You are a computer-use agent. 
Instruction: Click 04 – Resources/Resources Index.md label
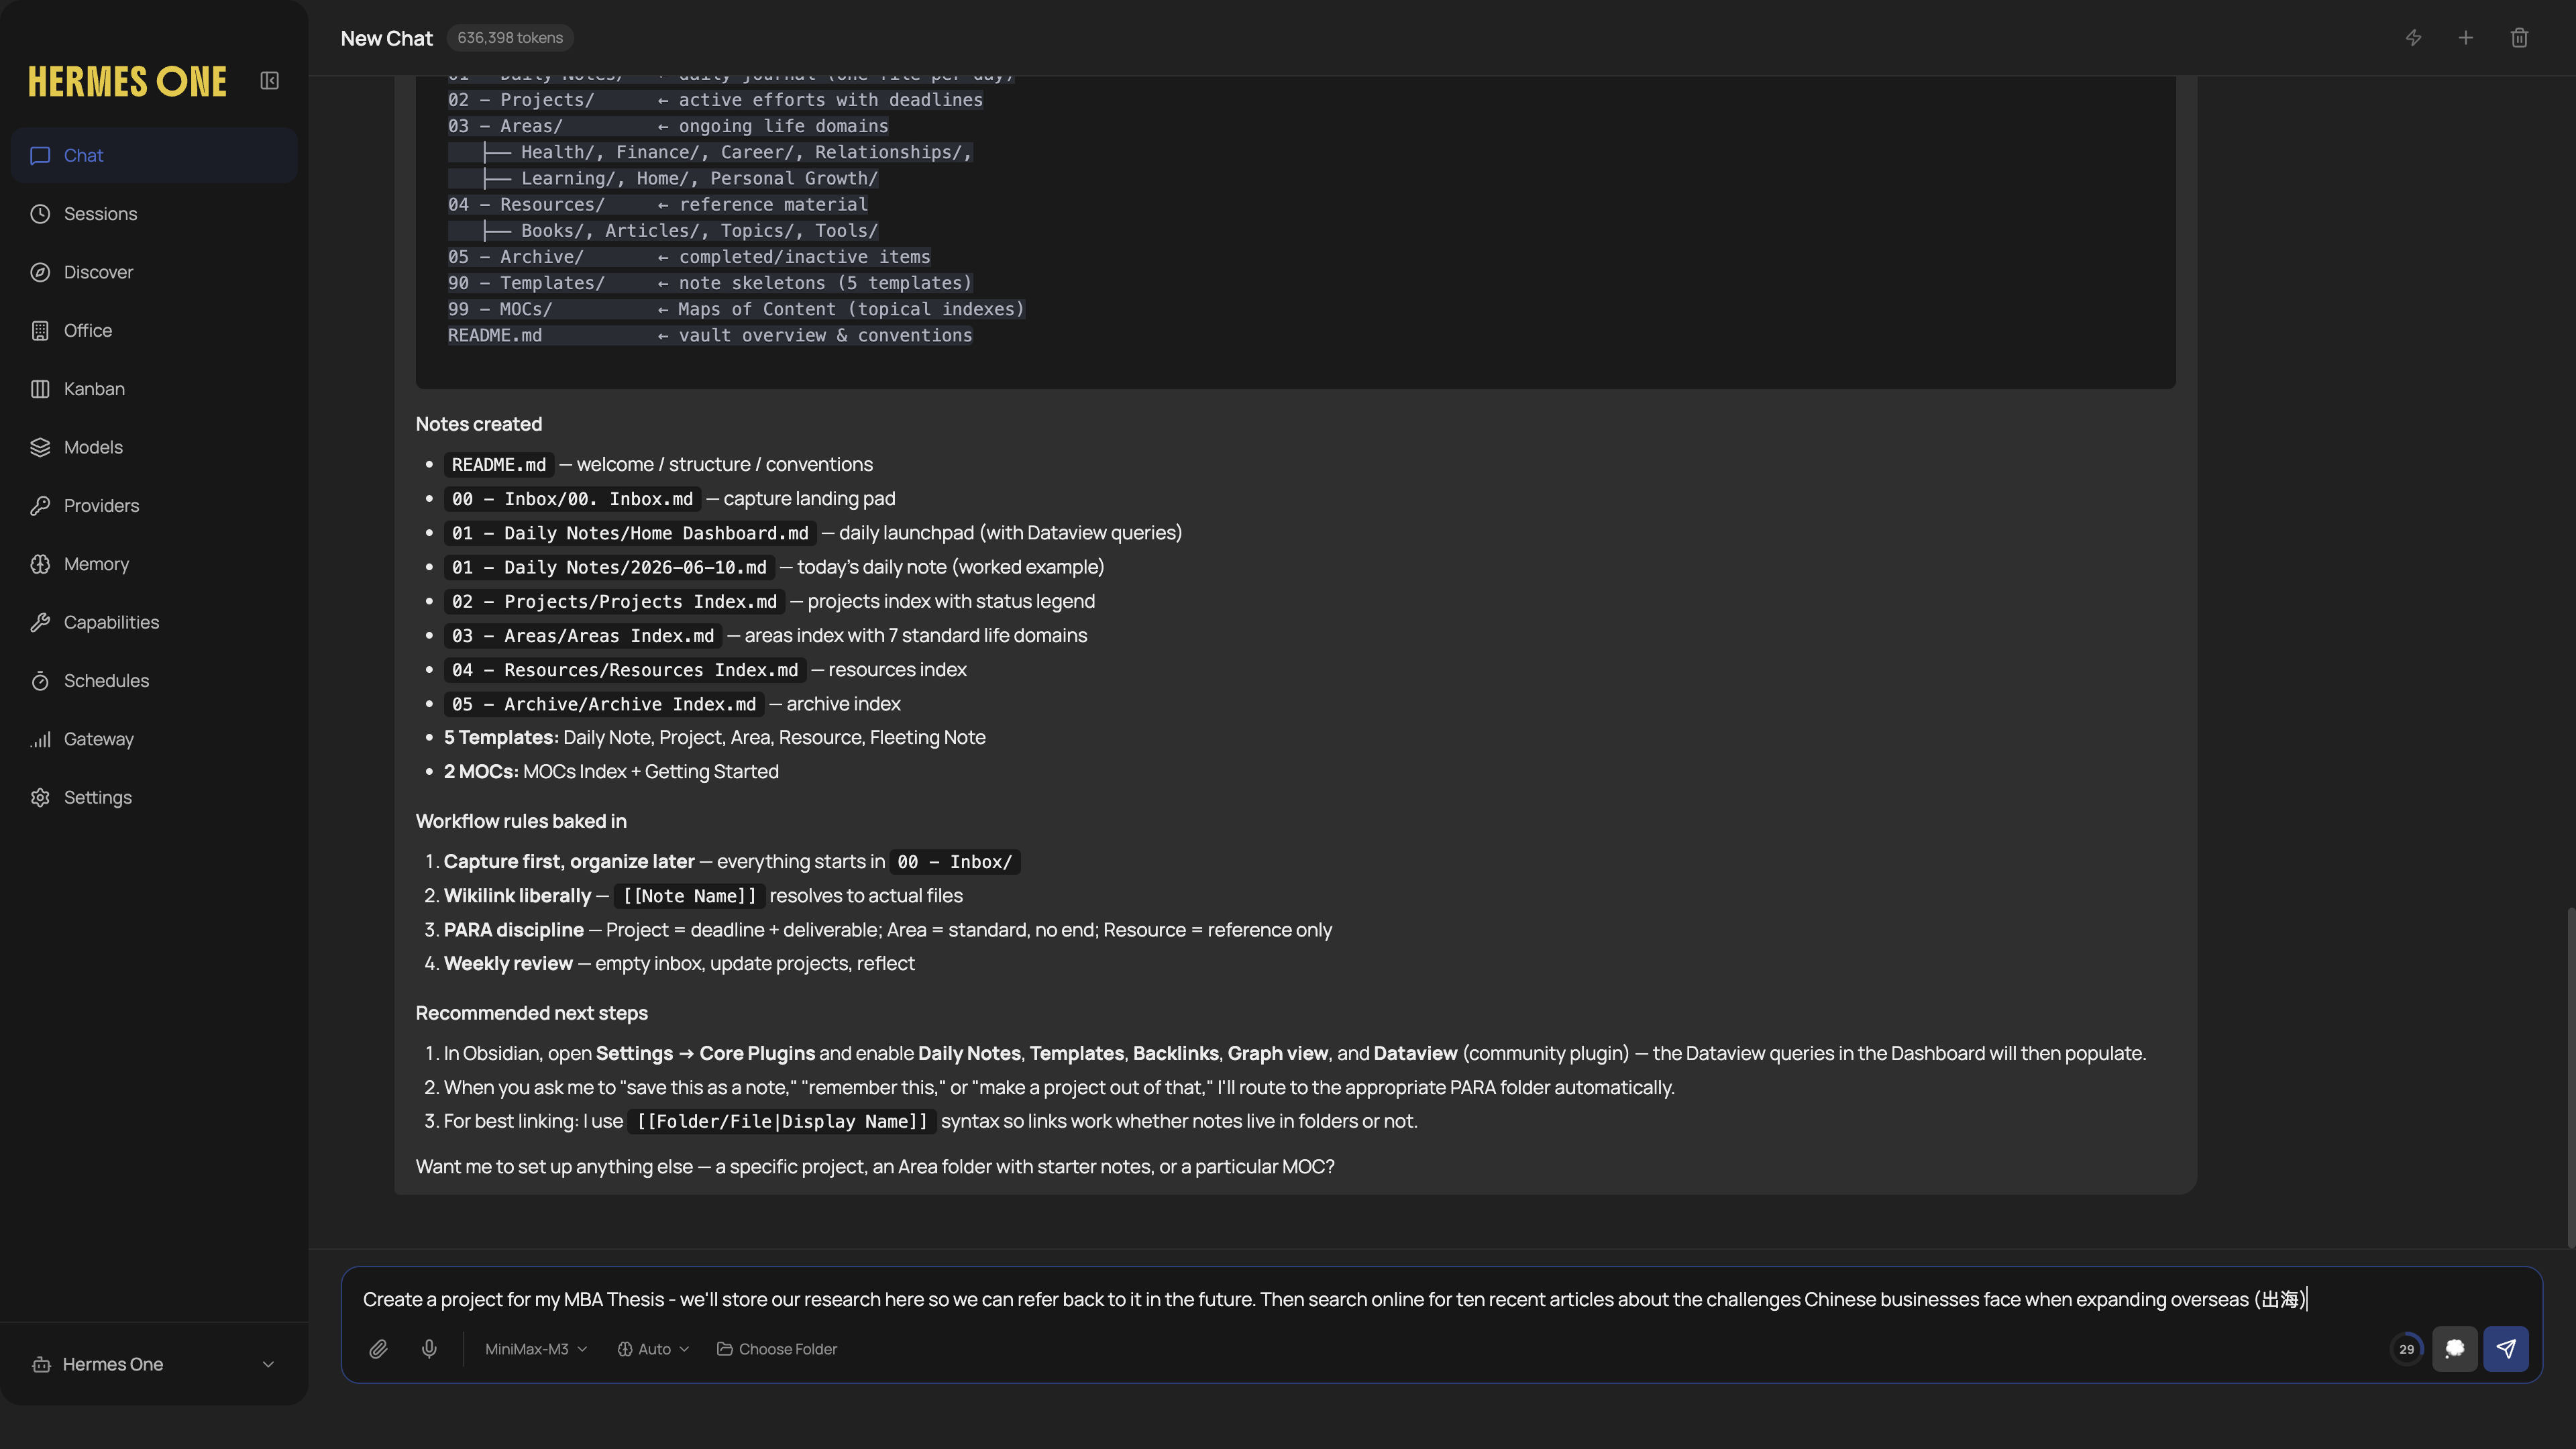tap(625, 670)
